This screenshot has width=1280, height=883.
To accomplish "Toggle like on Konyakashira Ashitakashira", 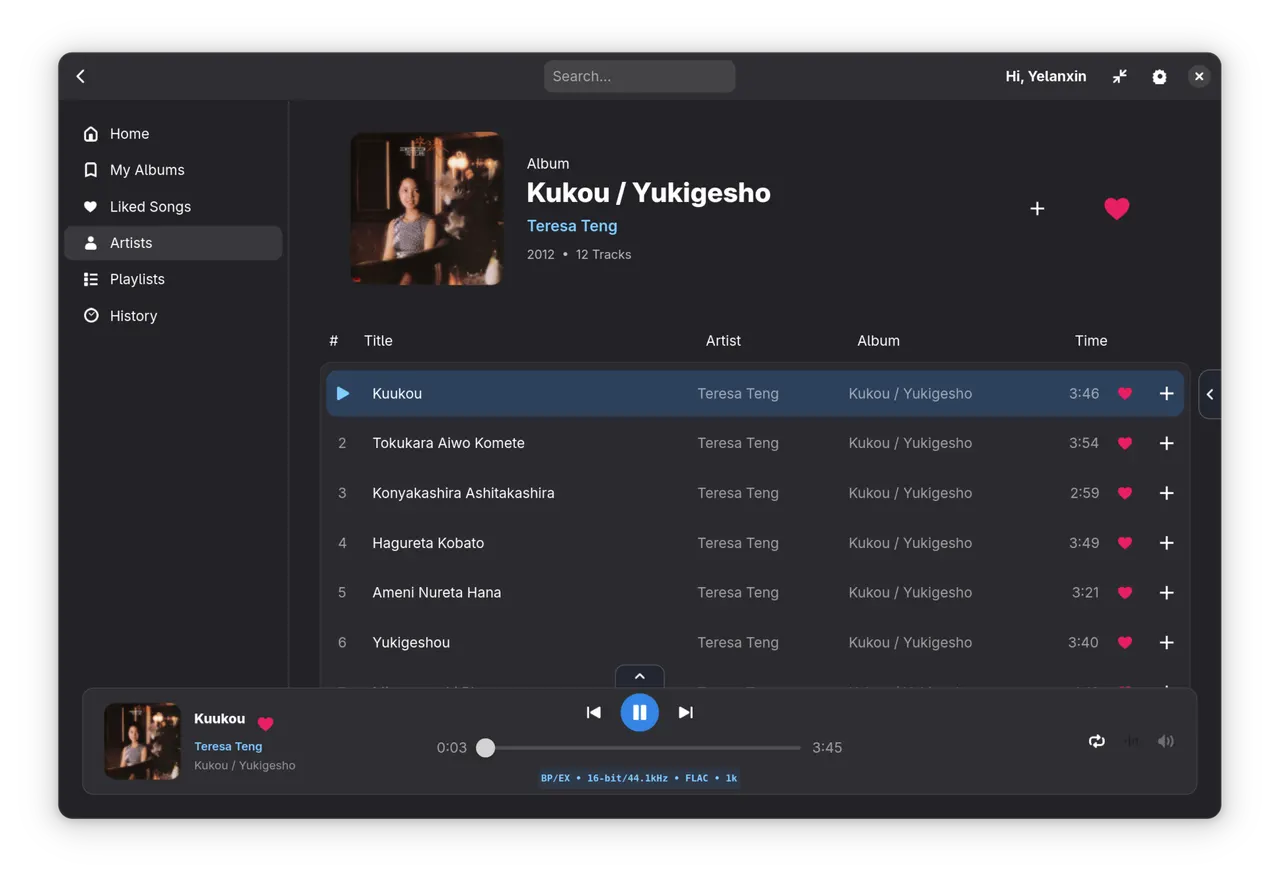I will pos(1125,493).
